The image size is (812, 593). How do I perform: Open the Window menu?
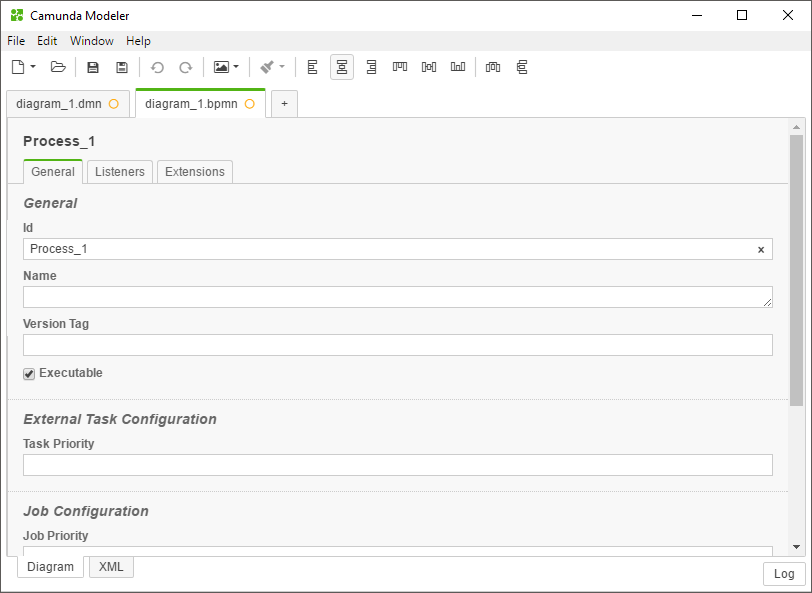coord(92,41)
